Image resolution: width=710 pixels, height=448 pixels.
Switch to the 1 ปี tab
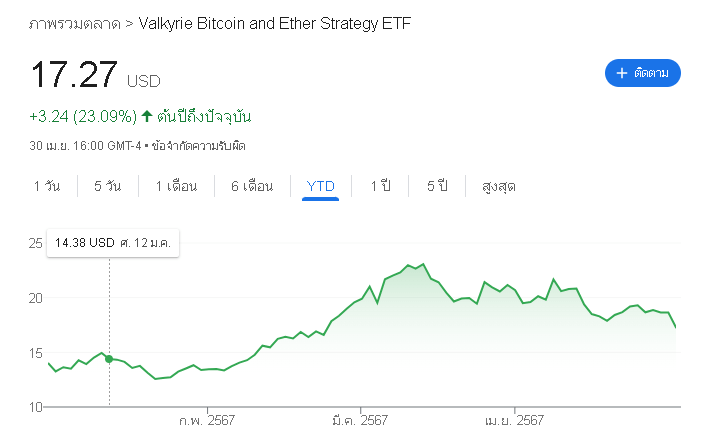point(380,186)
